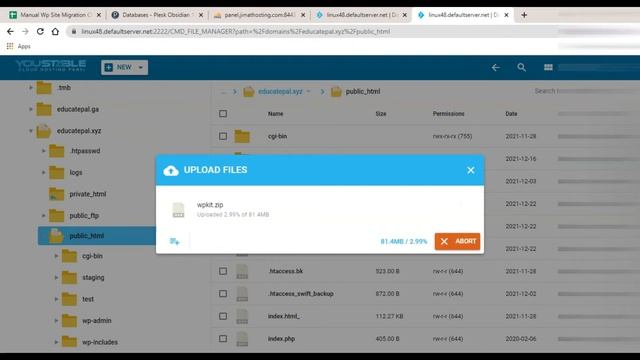Check the .htaccess_swift_backup row checkbox
Screen dimensions: 640x360
click(x=223, y=293)
